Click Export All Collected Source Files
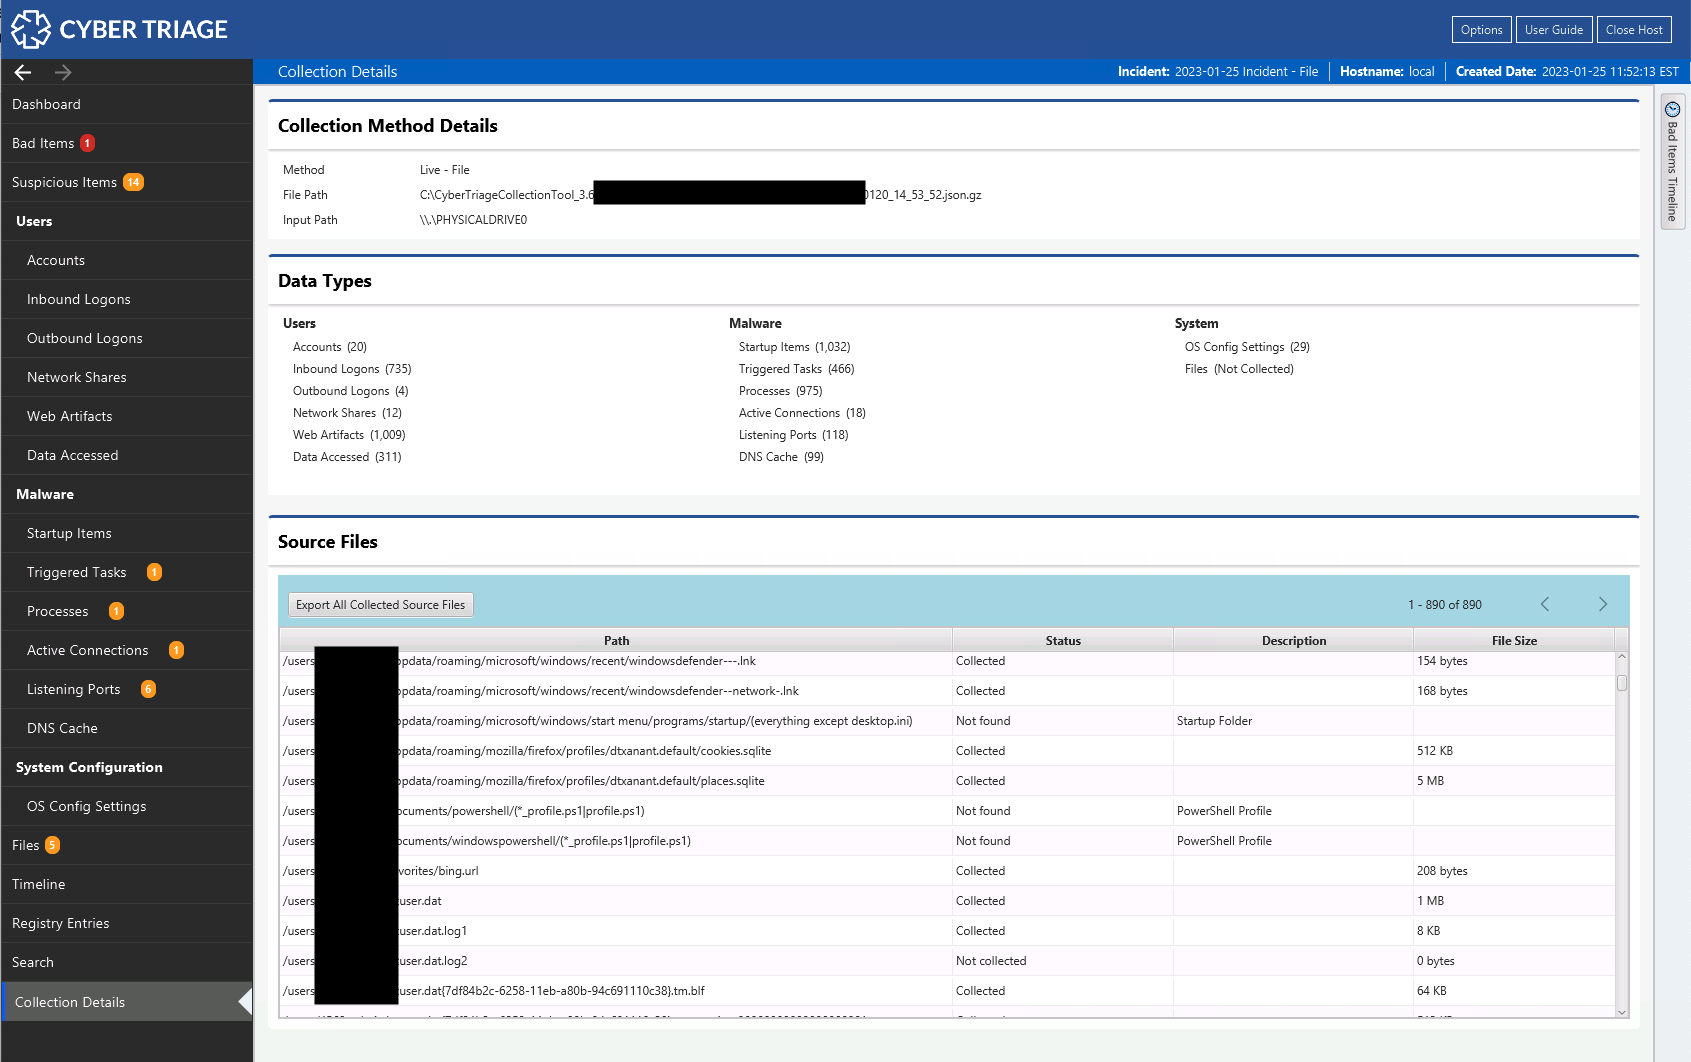Image resolution: width=1691 pixels, height=1062 pixels. 380,605
